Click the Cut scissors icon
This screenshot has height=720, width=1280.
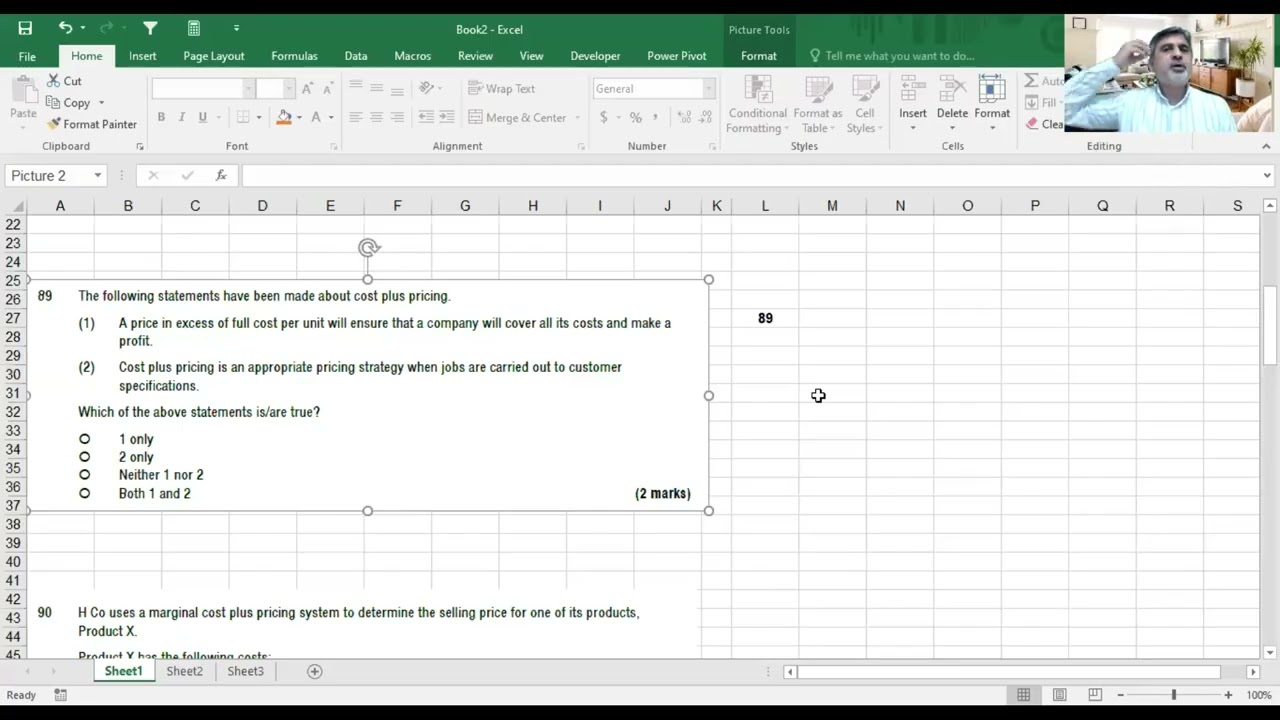coord(54,81)
